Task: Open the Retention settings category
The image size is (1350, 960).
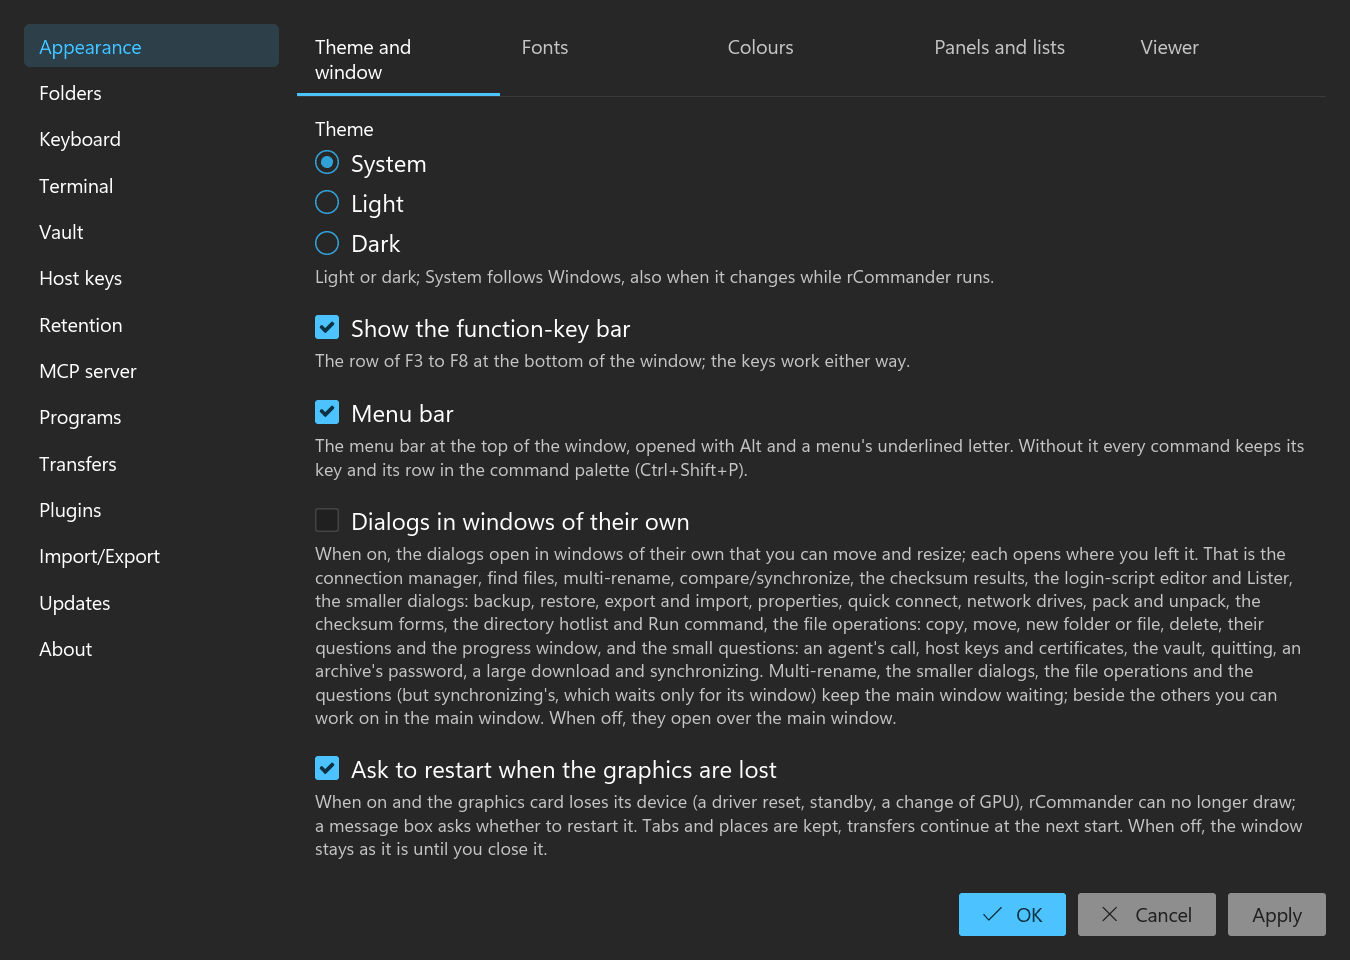Action: pos(151,325)
